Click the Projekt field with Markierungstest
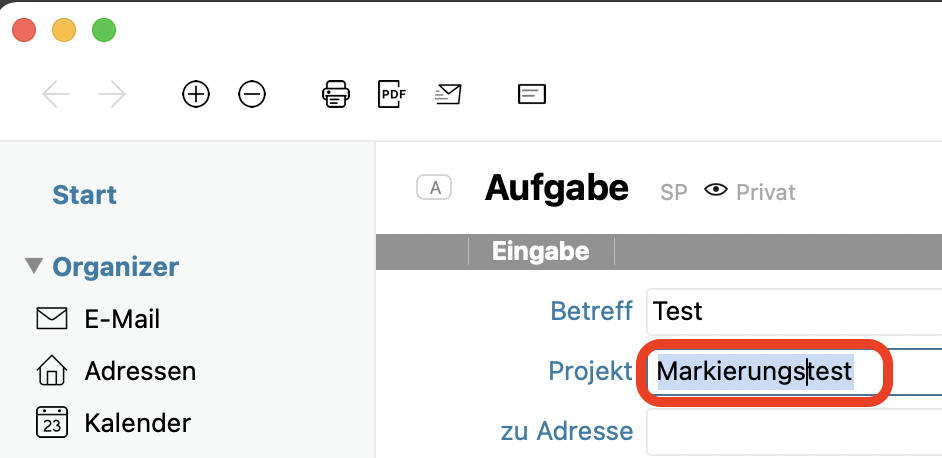The image size is (942, 458). [x=760, y=372]
